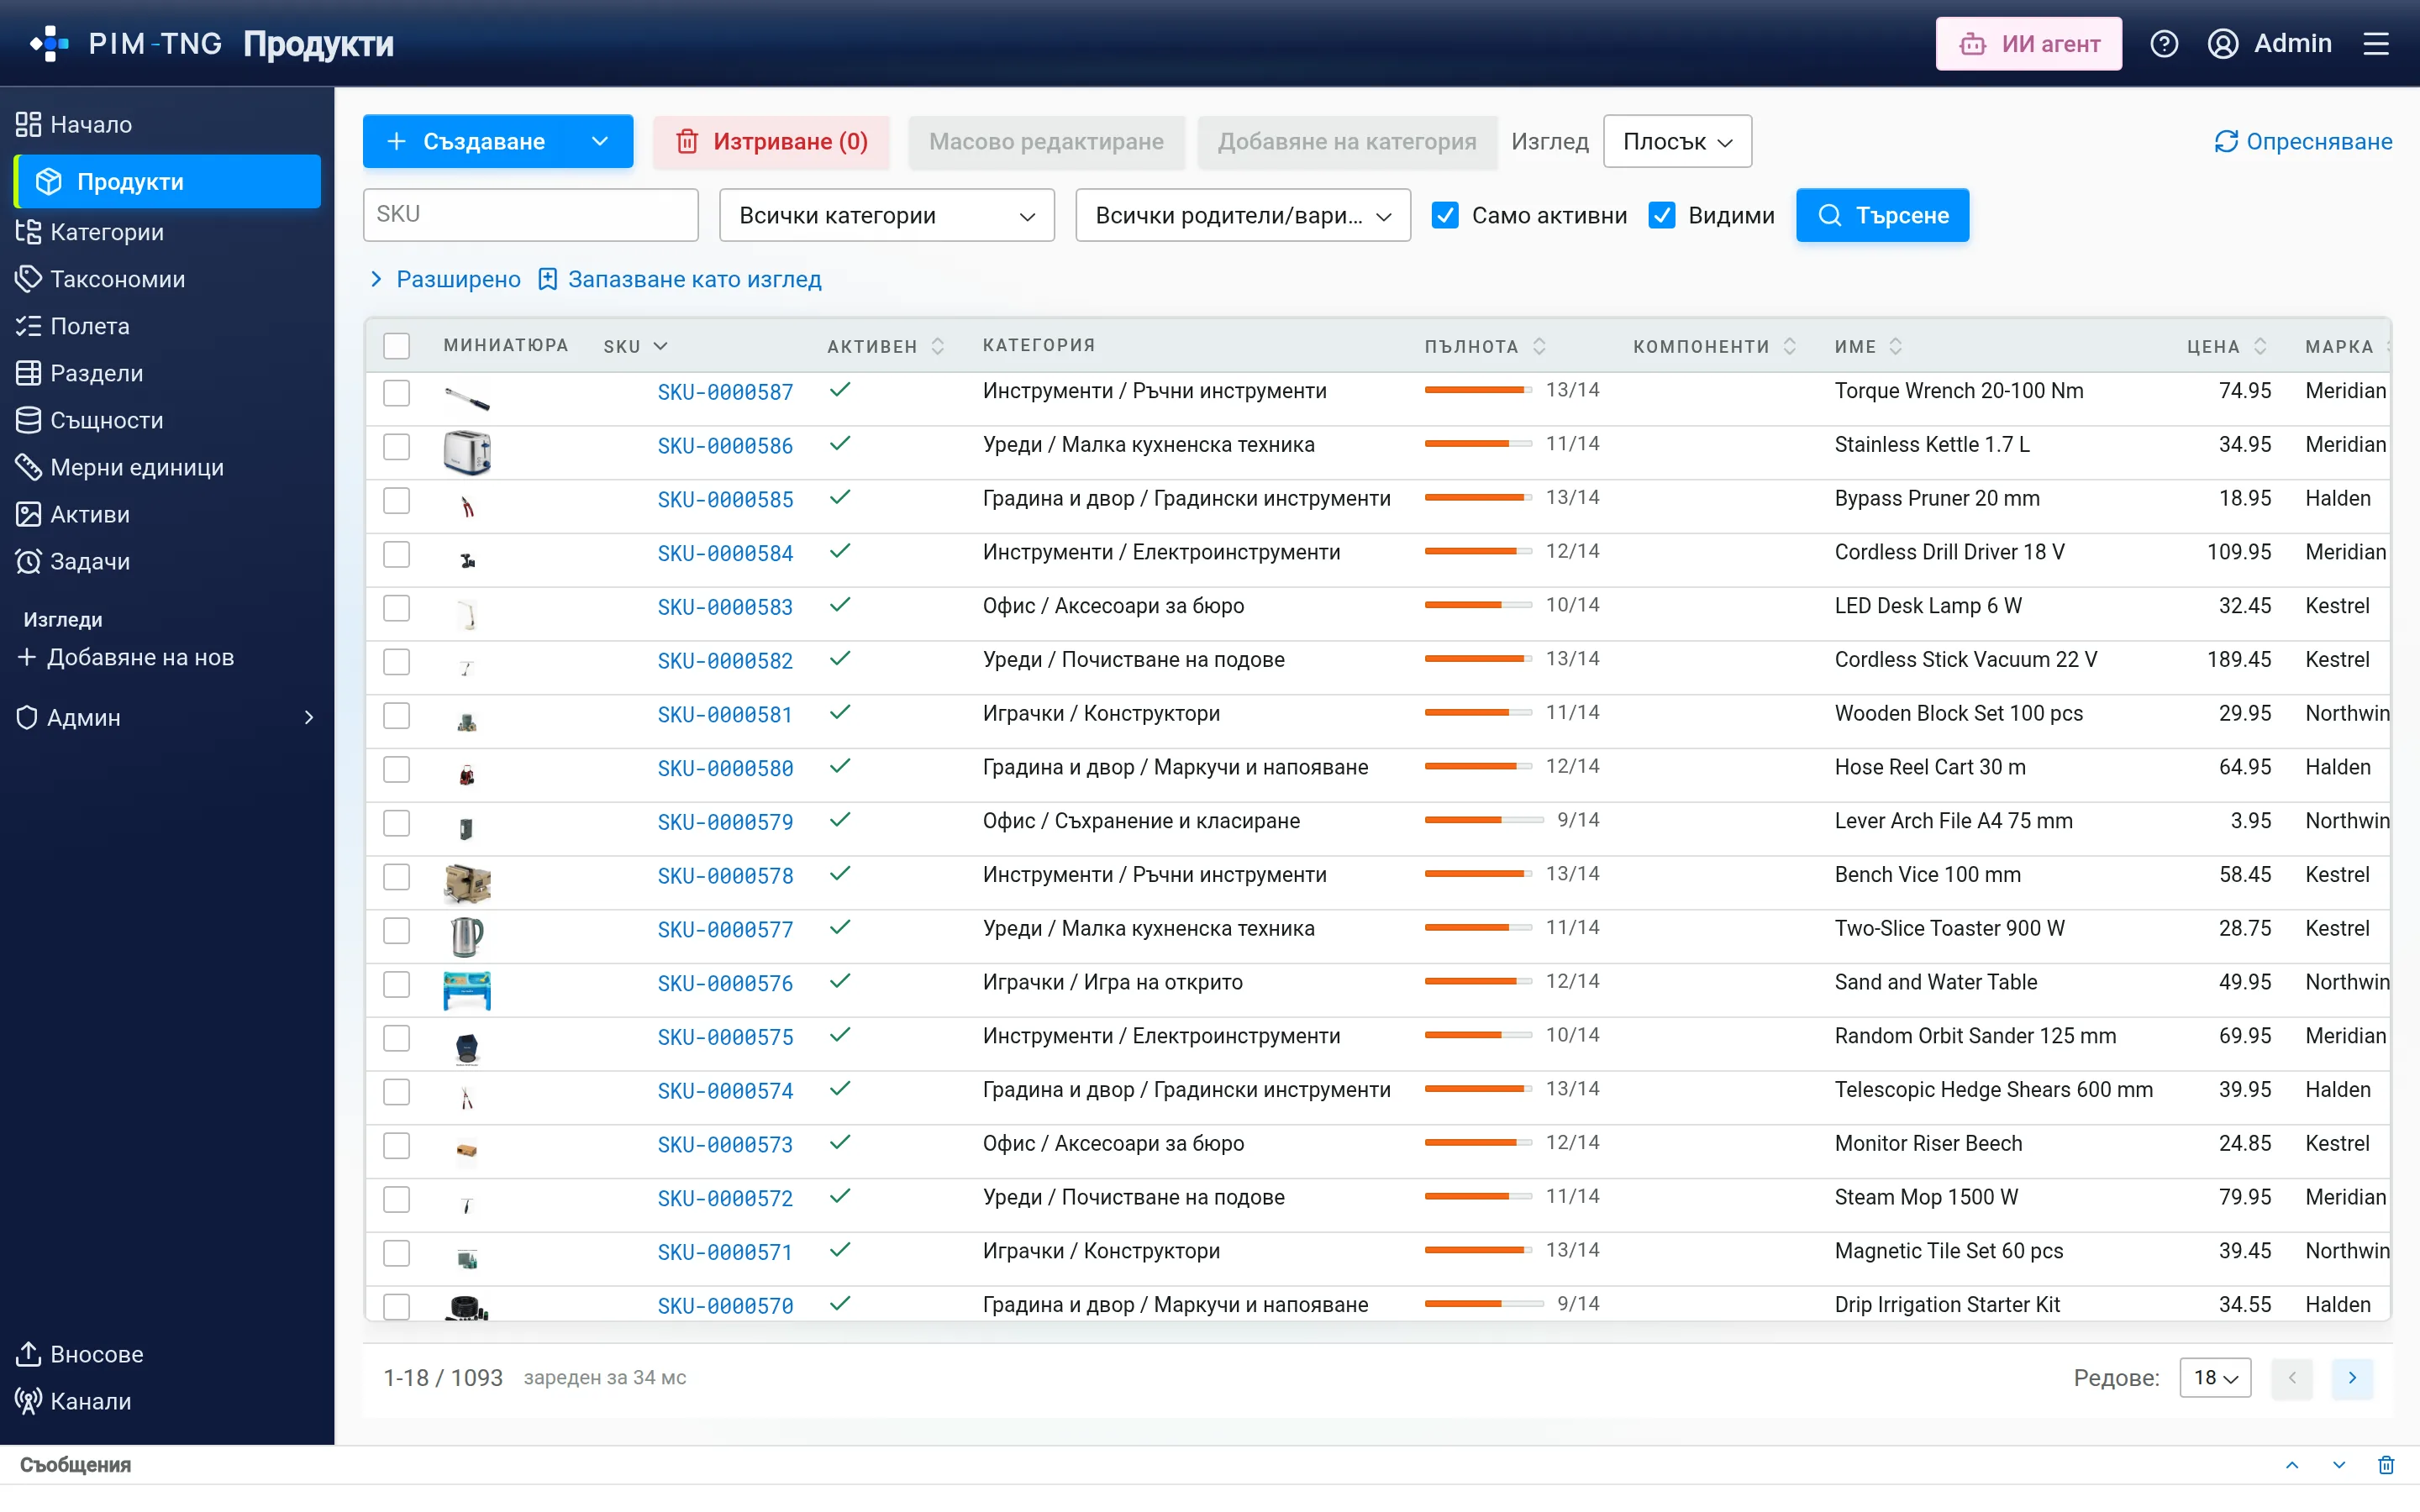Click the Sand and Water Table thumbnail

(x=466, y=990)
